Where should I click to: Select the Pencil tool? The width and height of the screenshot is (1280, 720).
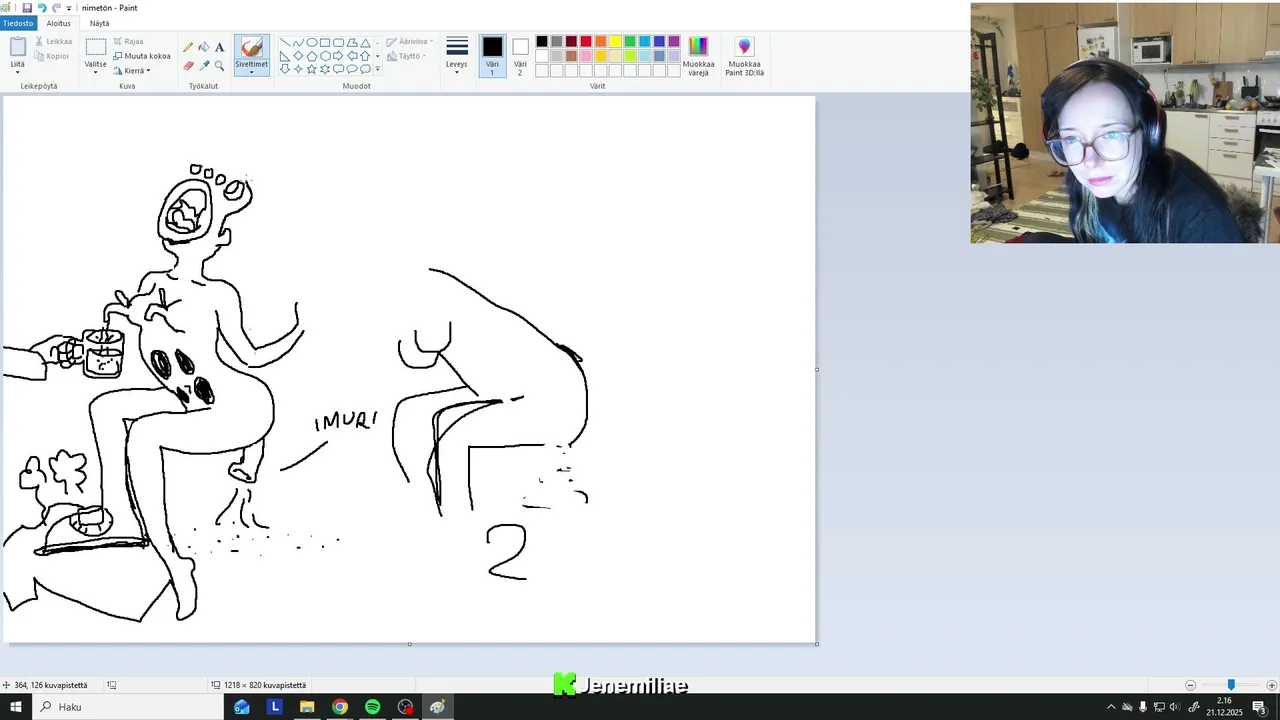coord(188,47)
